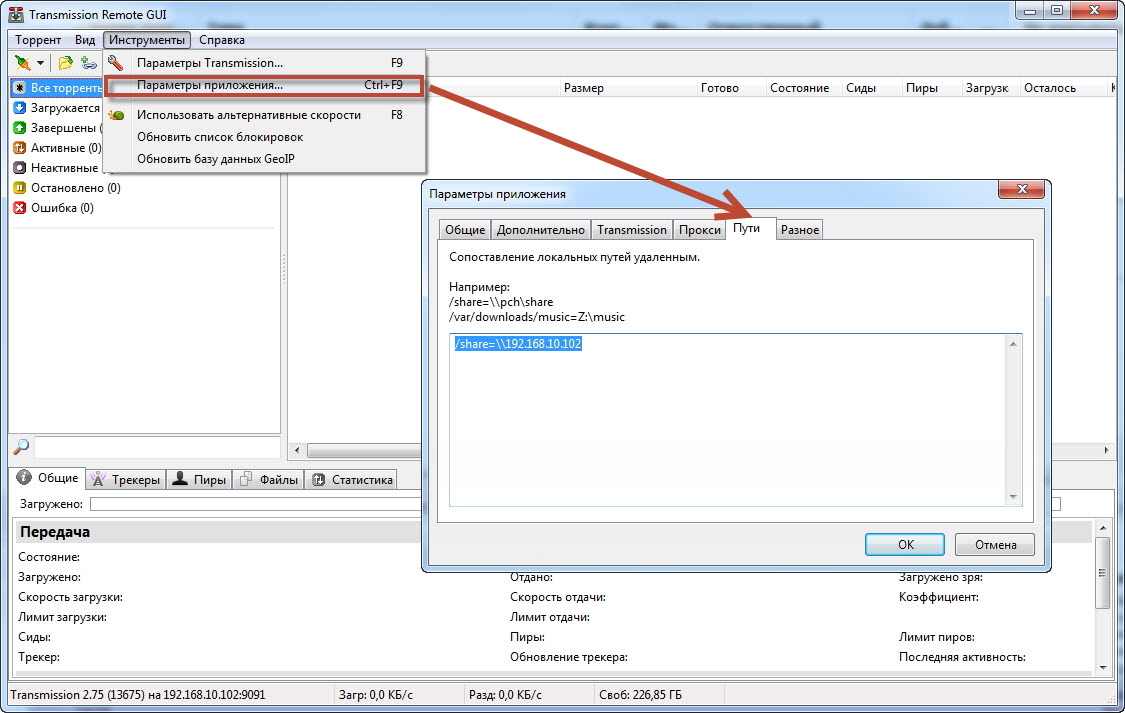Screen dimensions: 1125x713
Task: Click the path text area scroll down arrow
Action: tap(1014, 496)
